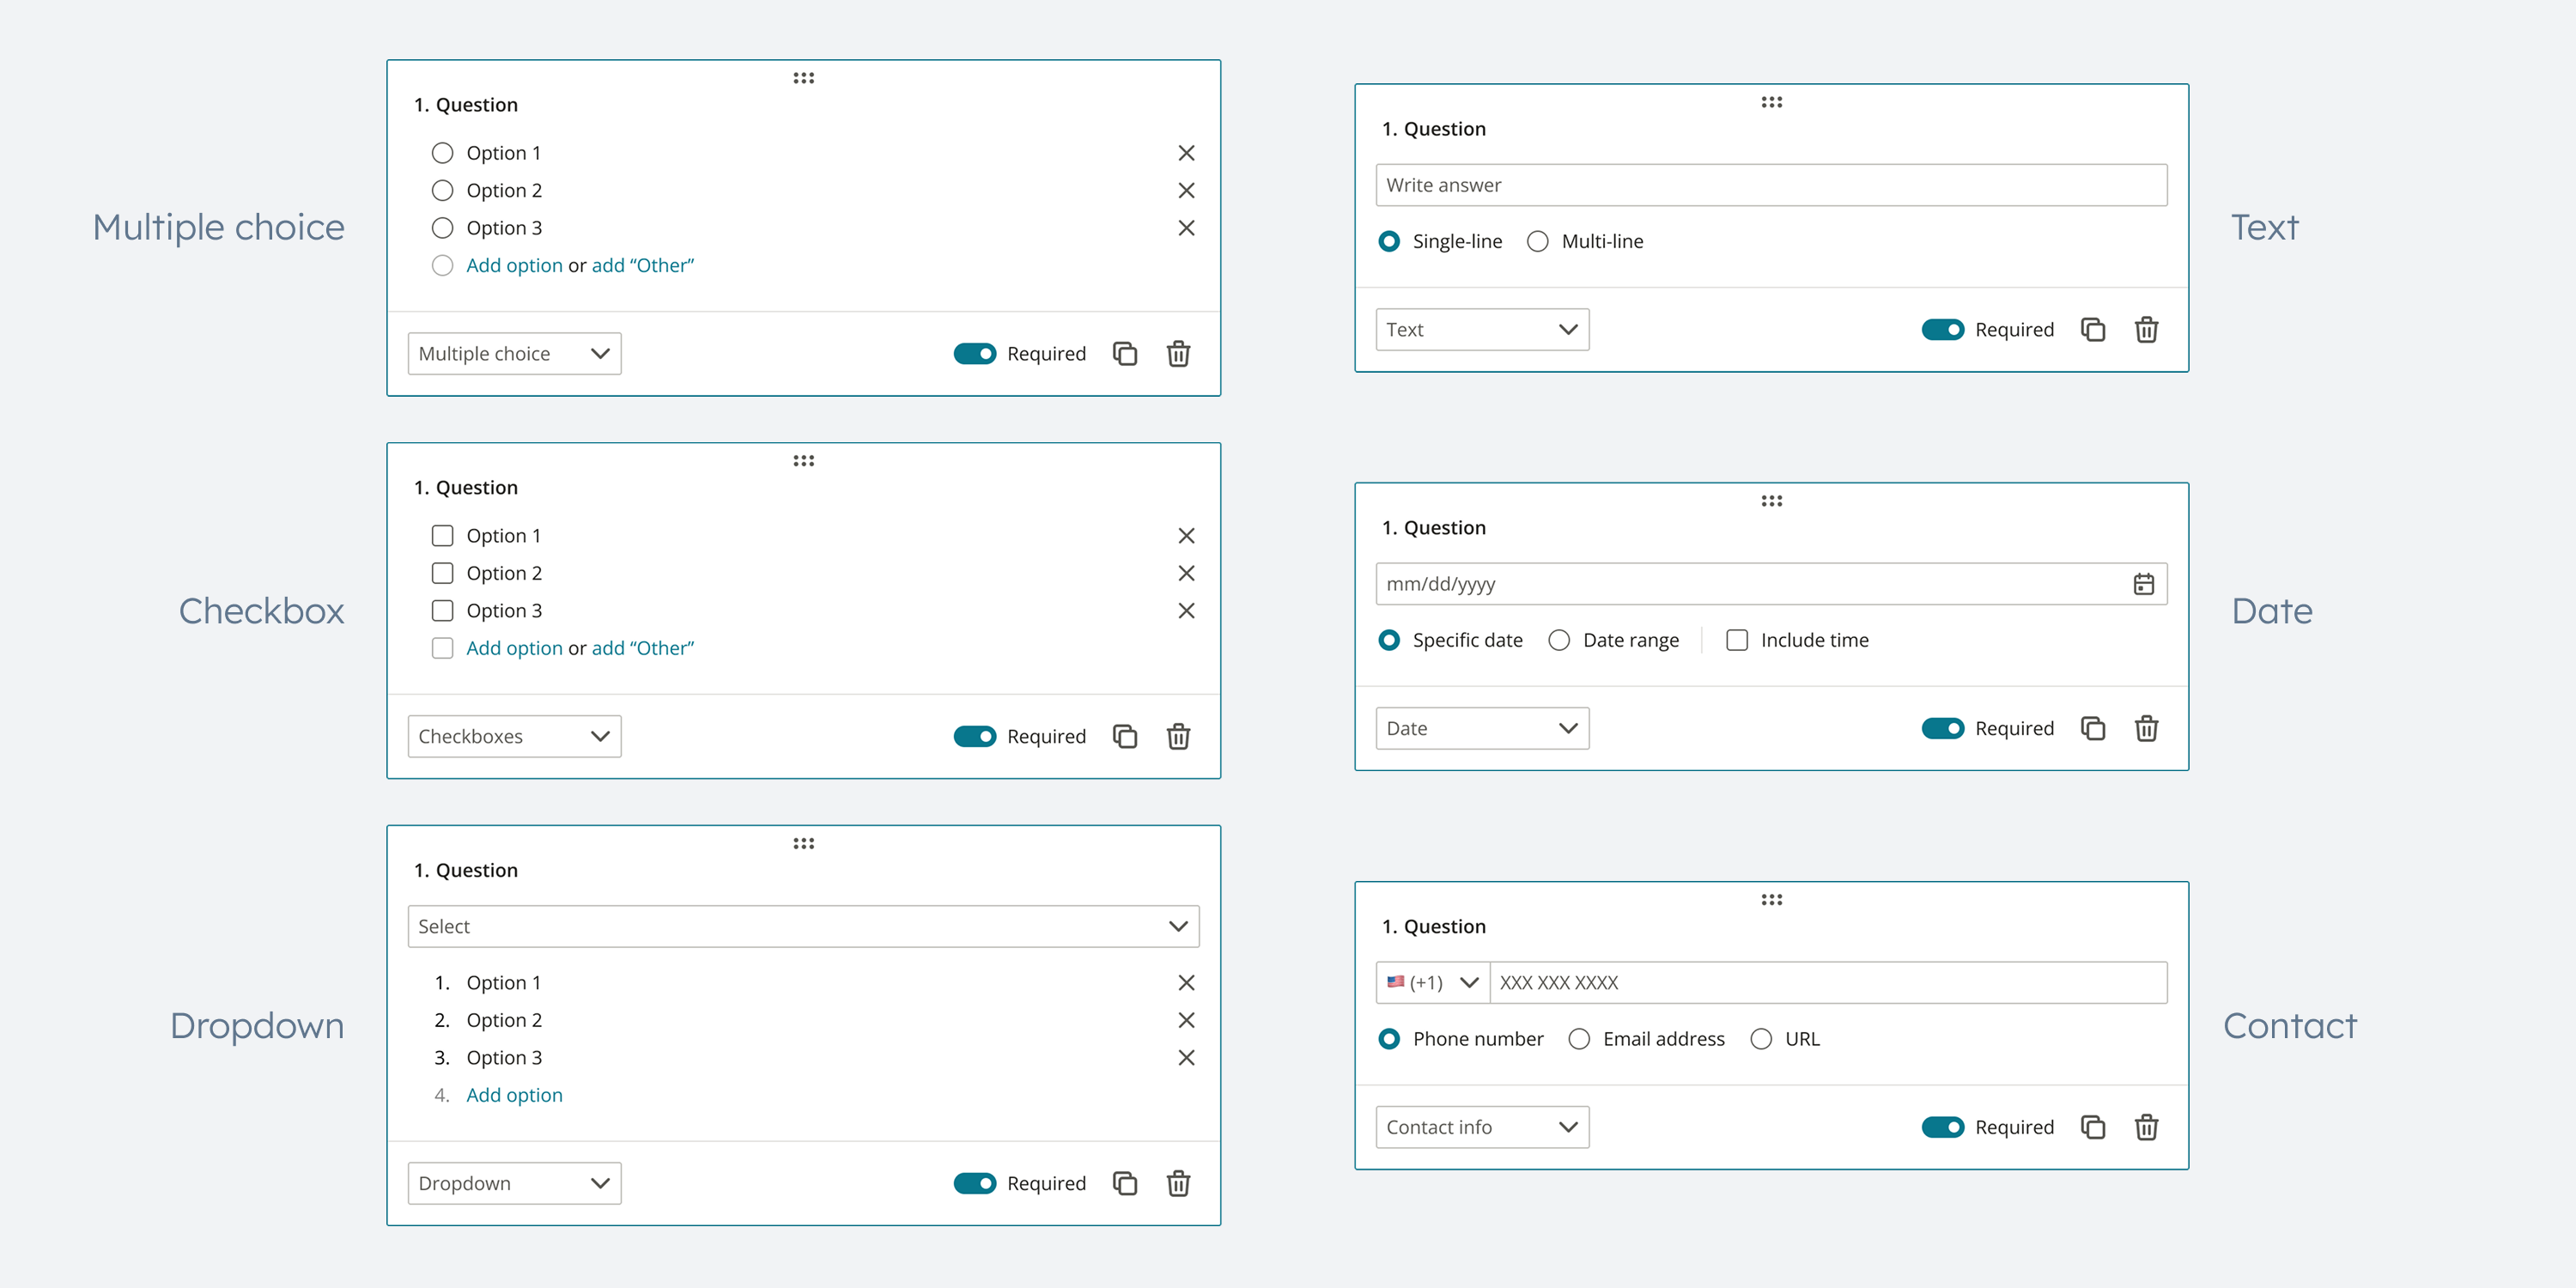Screen dimensions: 2576x1288
Task: Check the Include time checkbox
Action: [1737, 640]
